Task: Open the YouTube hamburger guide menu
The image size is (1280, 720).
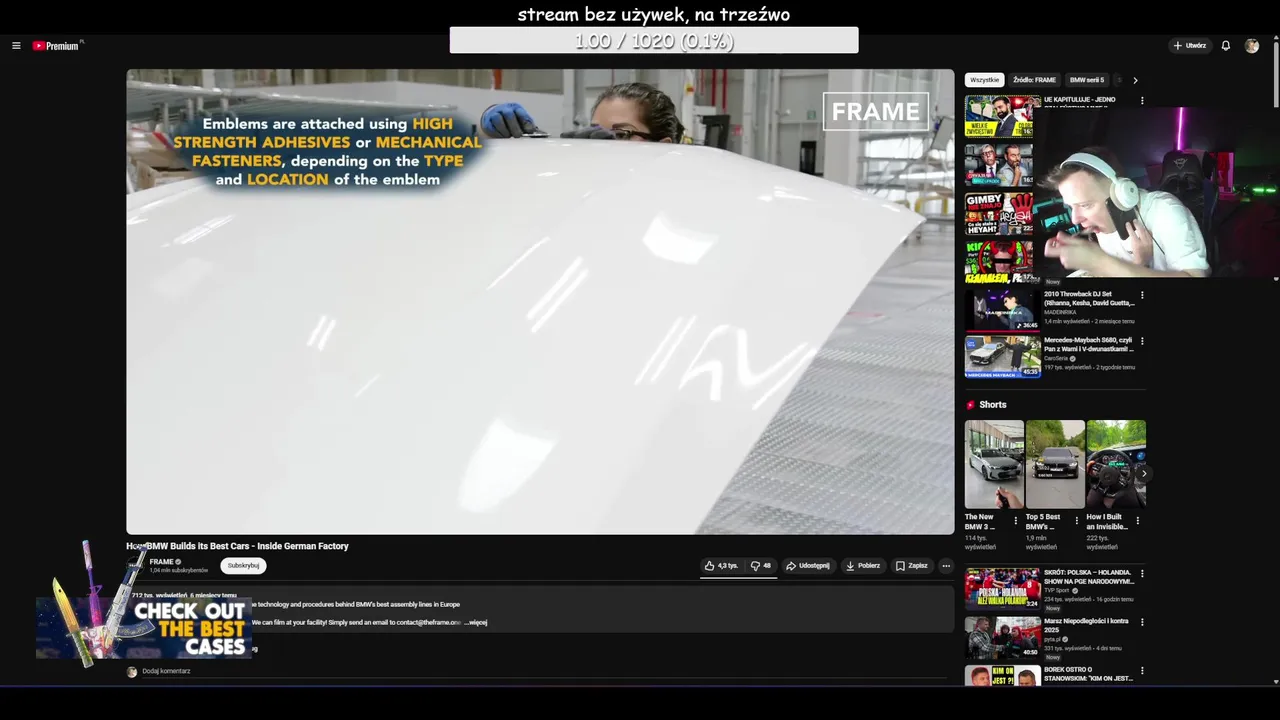Action: 16,46
